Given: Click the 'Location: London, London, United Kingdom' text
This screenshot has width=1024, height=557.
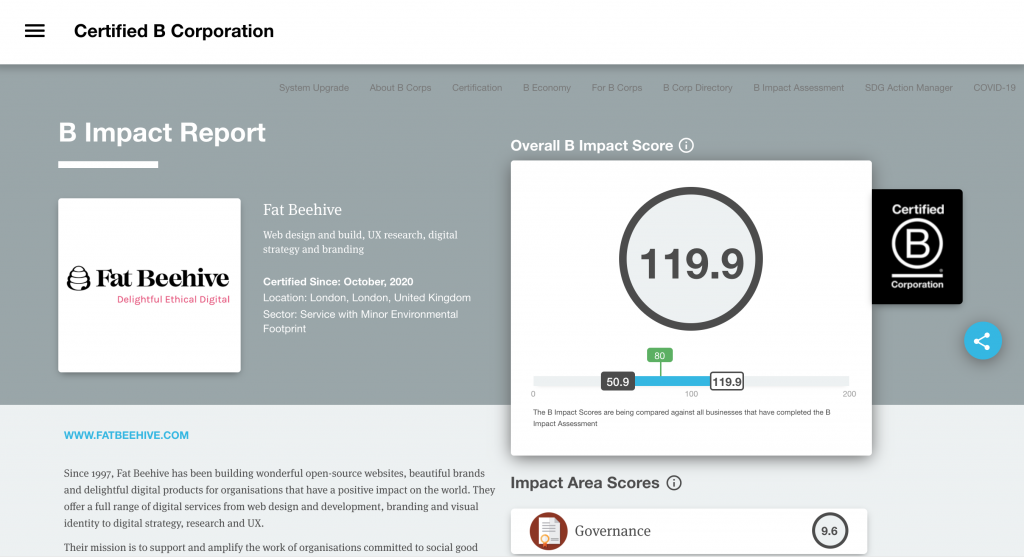Looking at the screenshot, I should pyautogui.click(x=367, y=298).
